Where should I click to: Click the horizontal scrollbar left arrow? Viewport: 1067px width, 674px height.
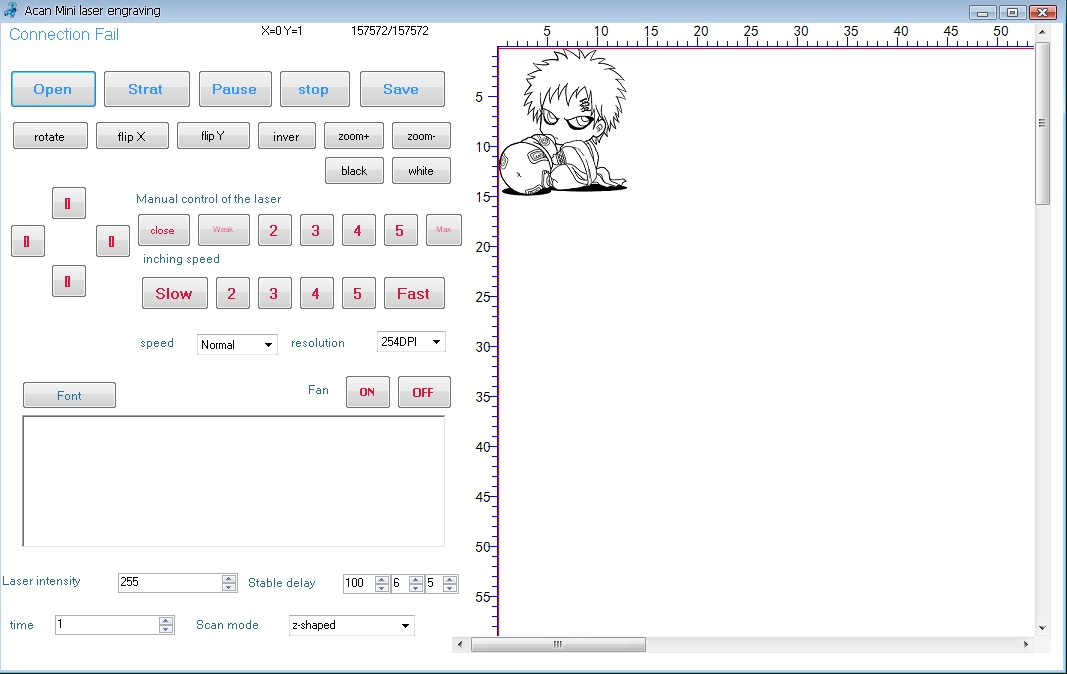click(461, 644)
